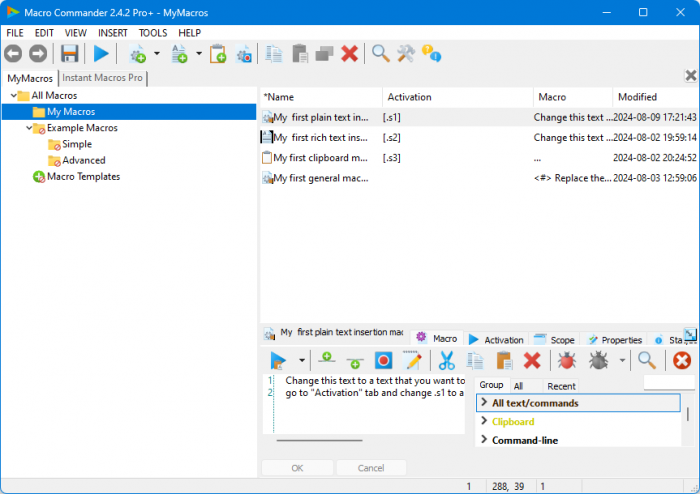Click the horizontal scrollbar under the macro text
Image resolution: width=700 pixels, height=494 pixels.
tap(319, 440)
